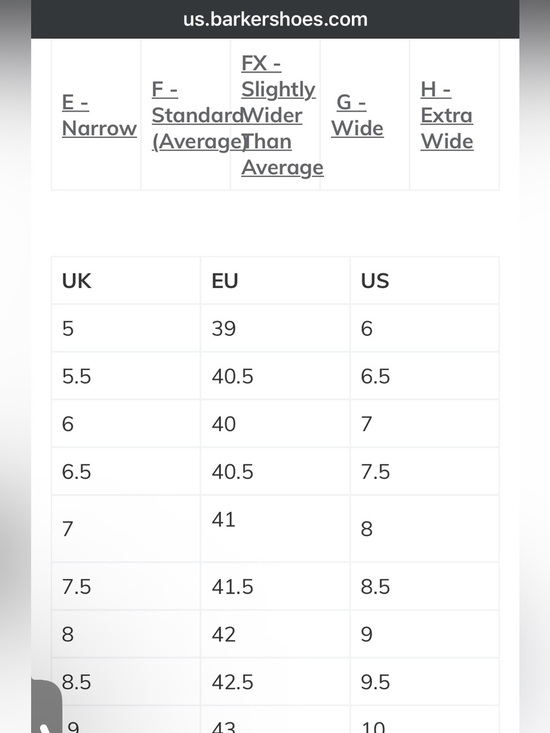Open the F - Standard (Average) link
Viewport: 550px width, 733px height.
tap(198, 115)
